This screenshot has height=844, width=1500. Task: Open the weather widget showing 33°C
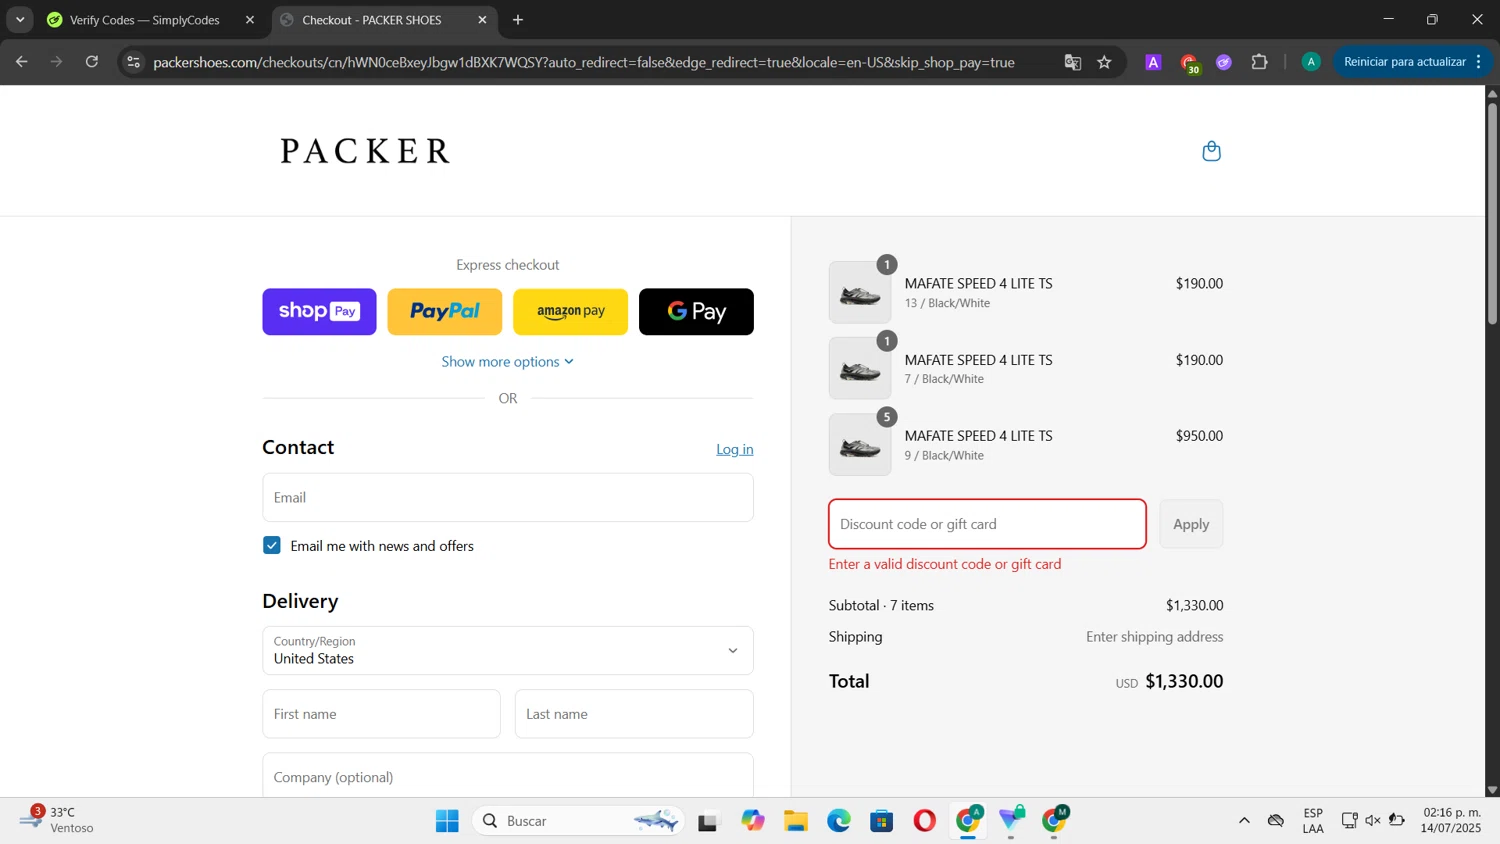pos(58,820)
